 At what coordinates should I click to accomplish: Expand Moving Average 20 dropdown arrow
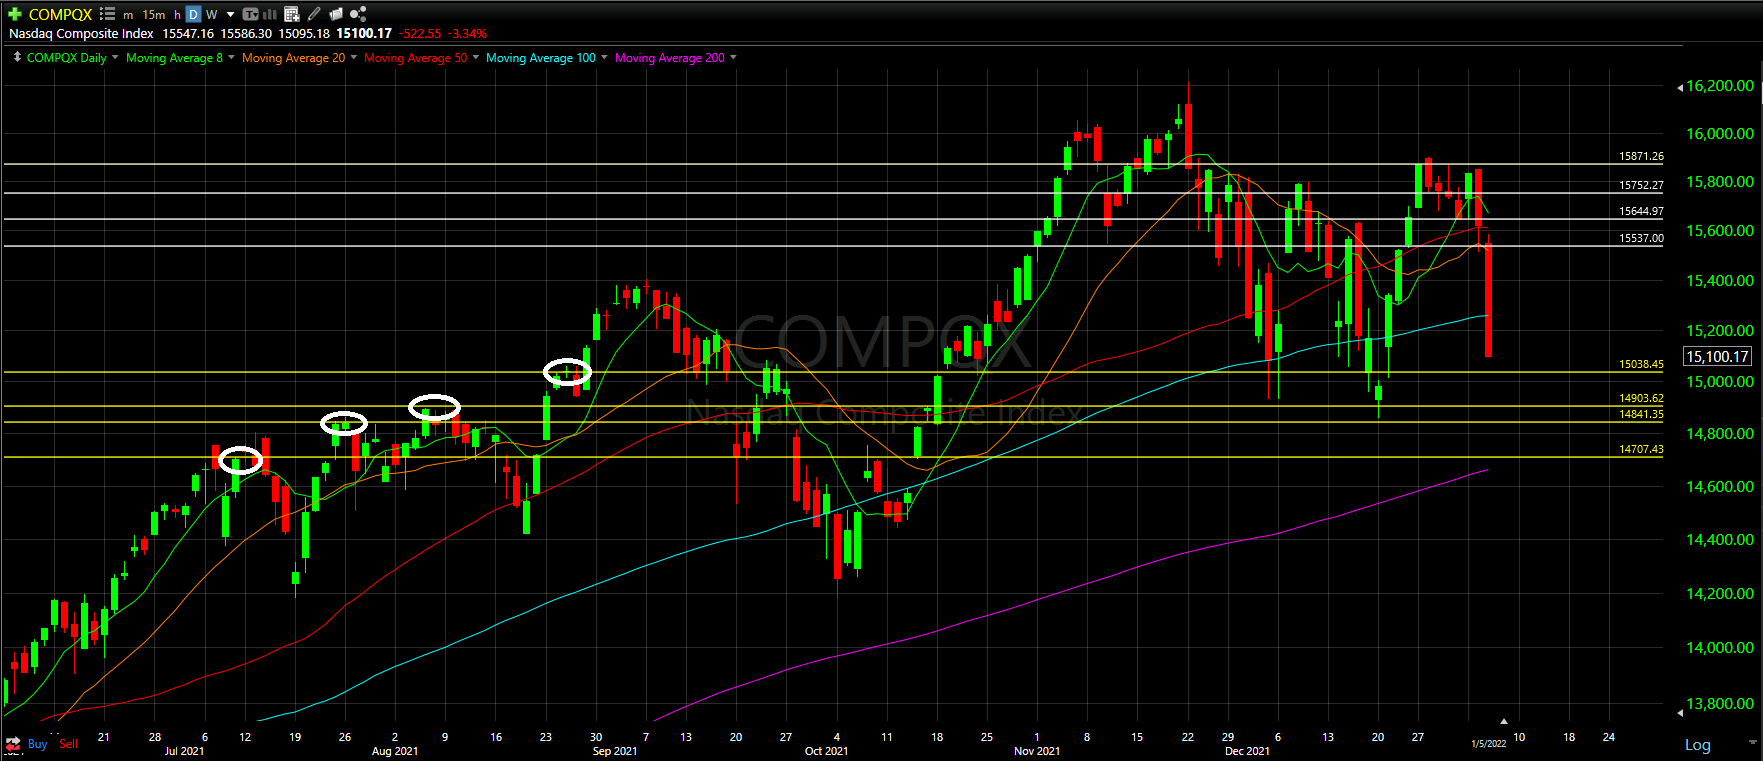353,57
